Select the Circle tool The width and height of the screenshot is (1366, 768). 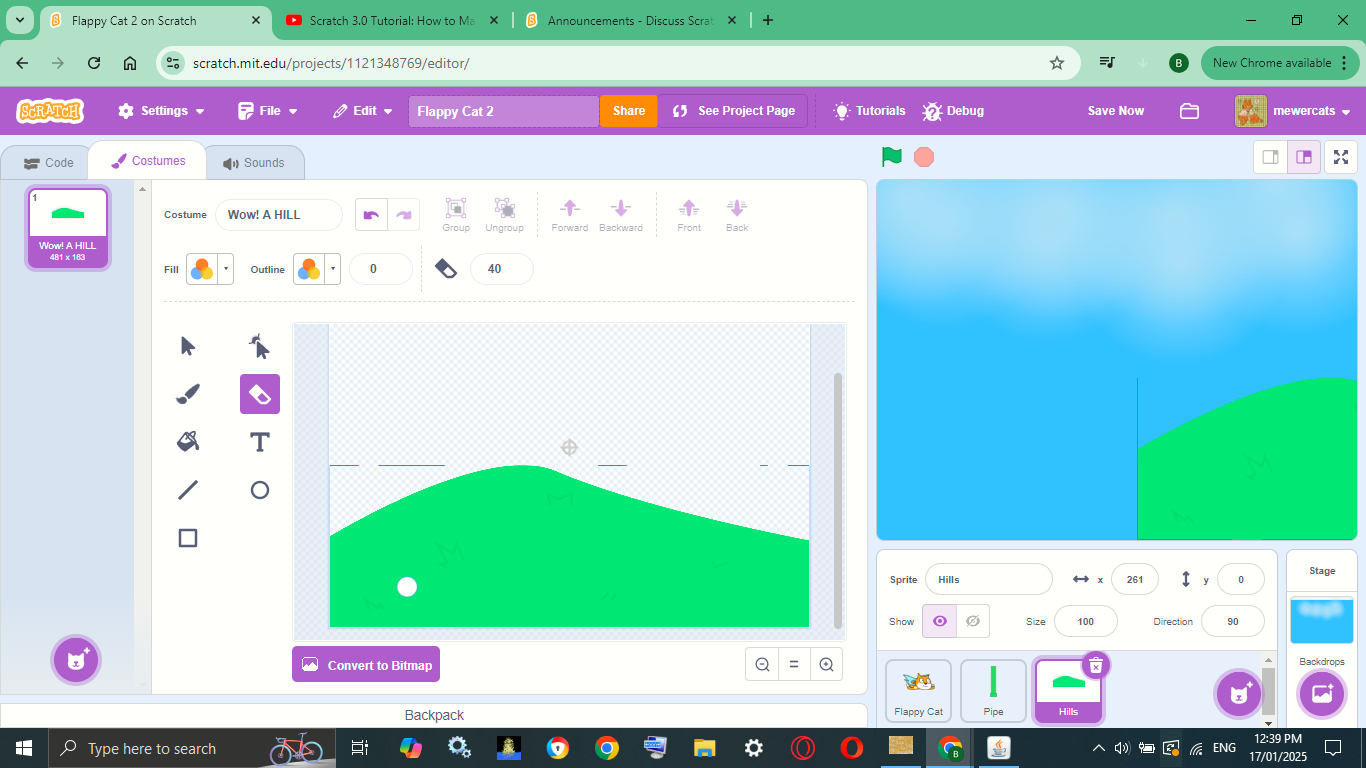260,490
